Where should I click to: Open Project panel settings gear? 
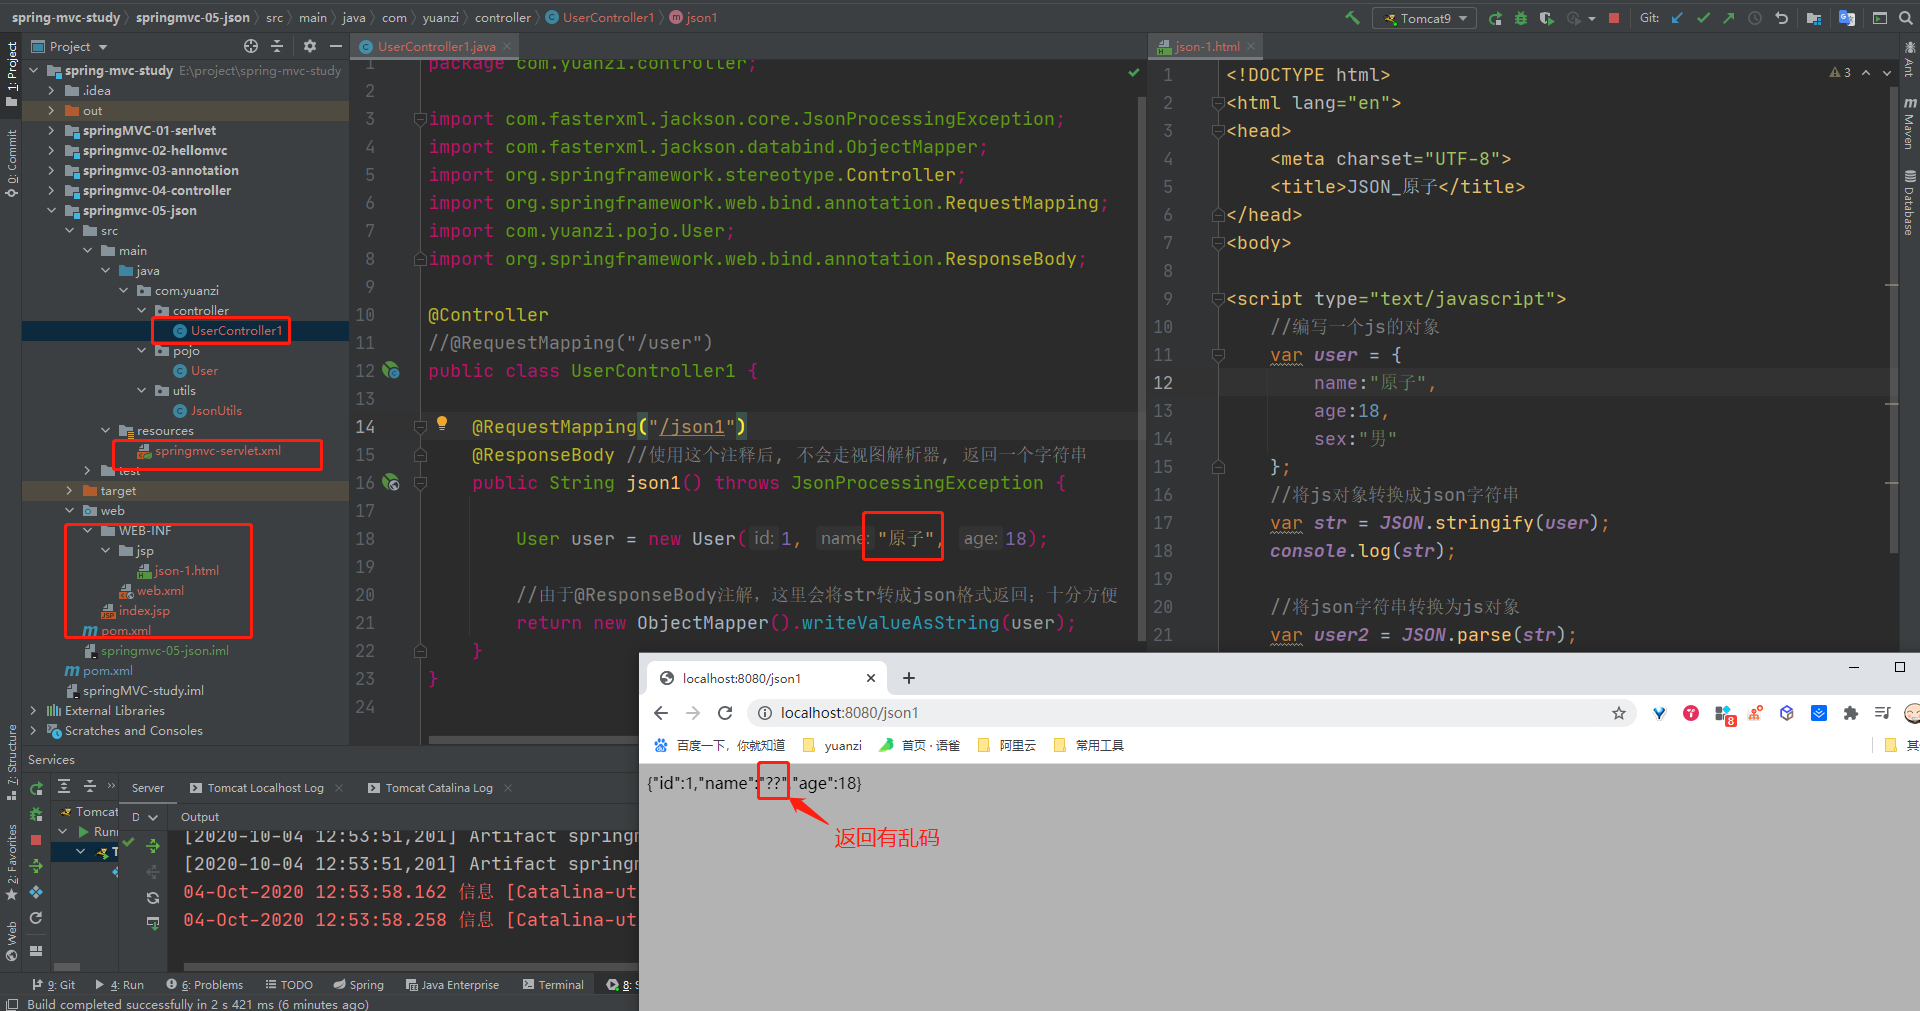[x=310, y=46]
